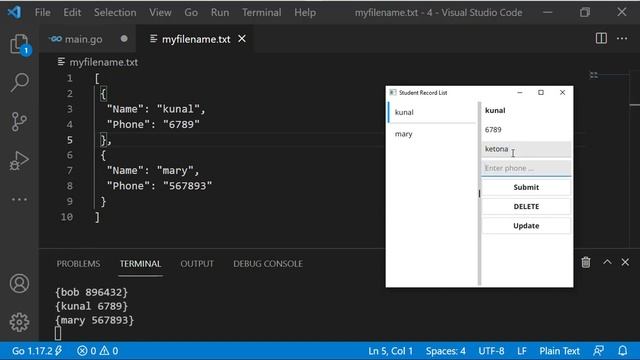
Task: Click line number 5 in the gutter
Action: [69, 140]
